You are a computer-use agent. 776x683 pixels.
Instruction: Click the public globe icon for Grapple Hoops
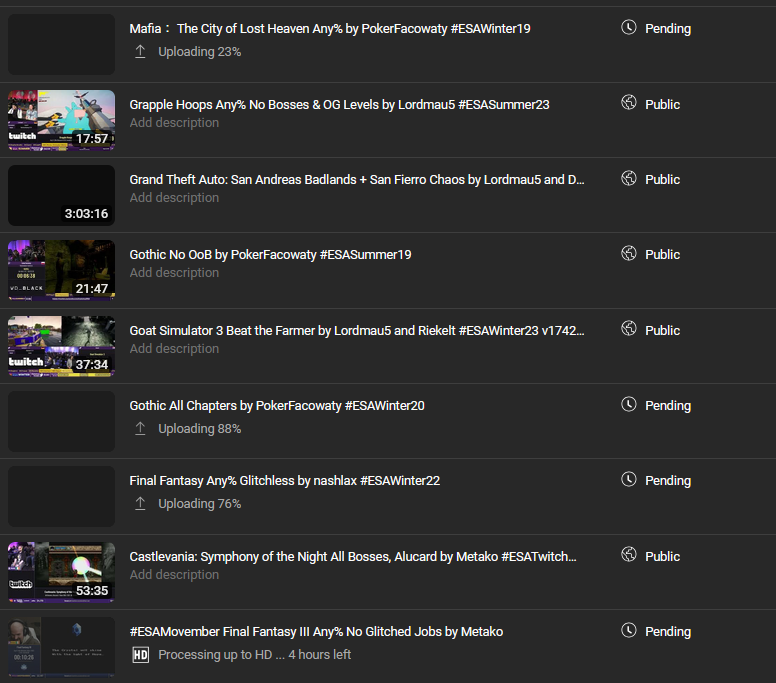click(629, 102)
